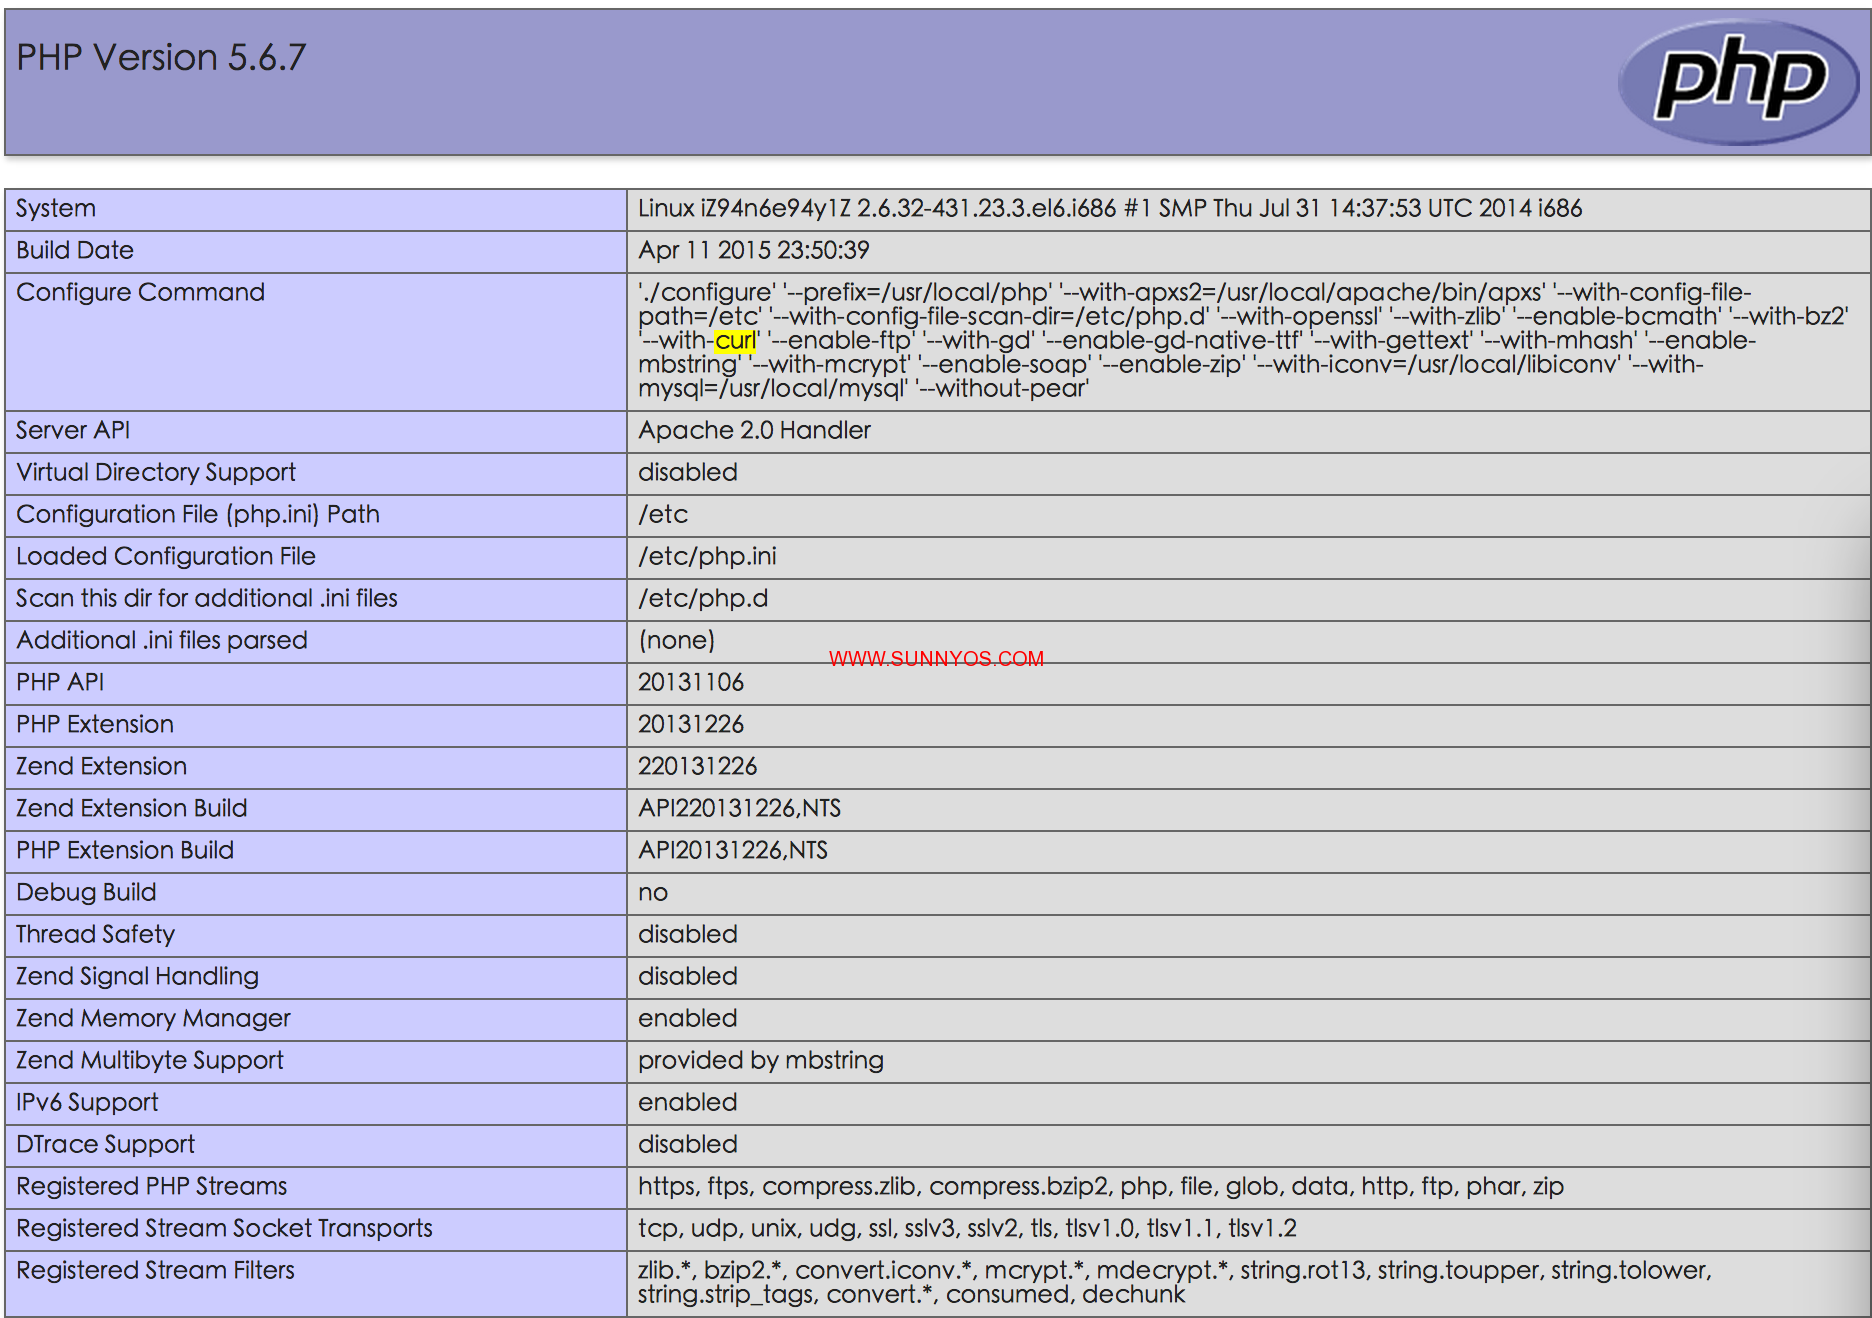Select API20131226,NTS value

pyautogui.click(x=733, y=851)
